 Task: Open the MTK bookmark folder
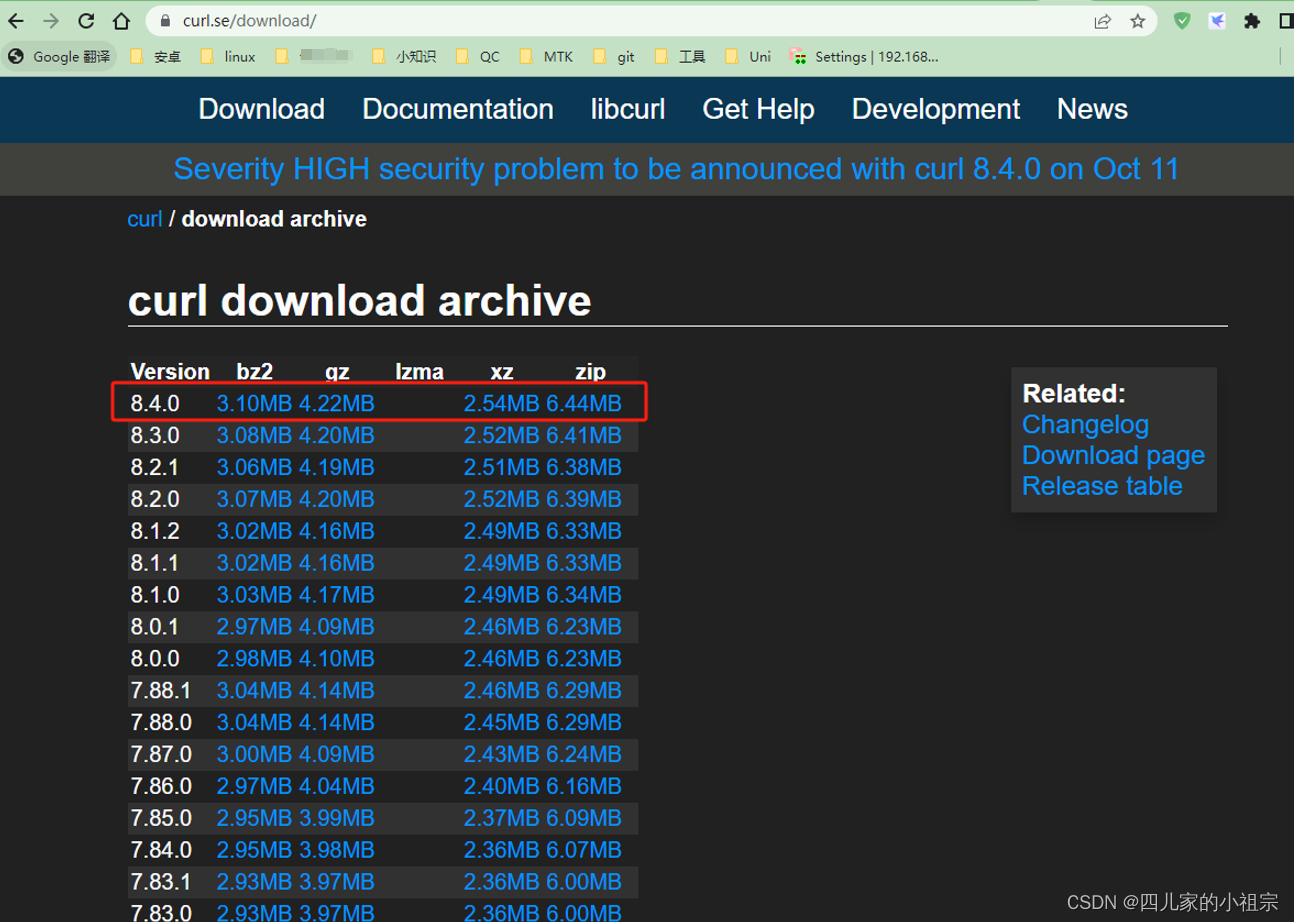pyautogui.click(x=547, y=57)
